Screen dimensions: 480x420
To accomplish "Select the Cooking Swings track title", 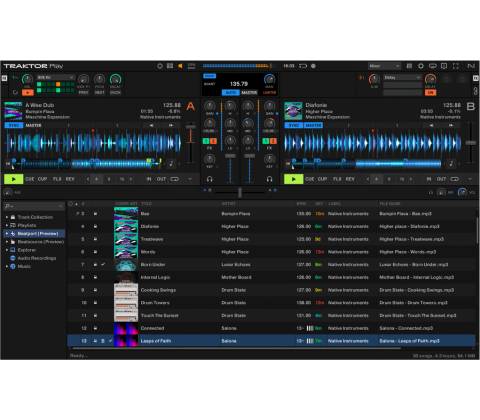I will tap(158, 290).
